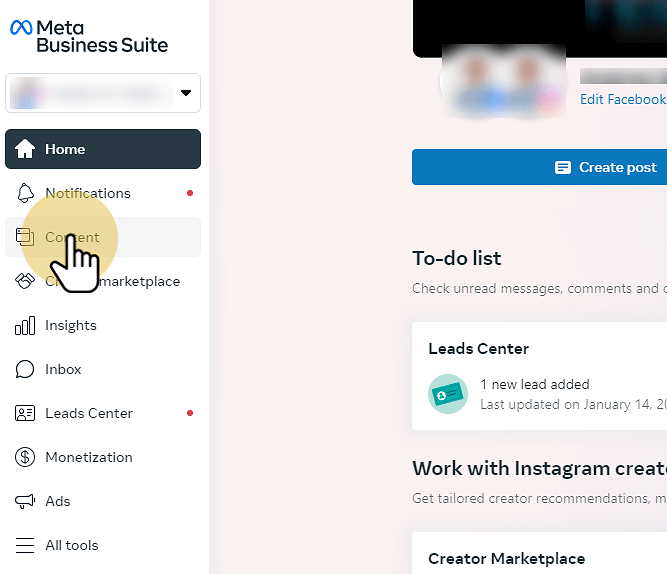Image resolution: width=667 pixels, height=574 pixels.
Task: Expand the account selector dropdown arrow
Action: pyautogui.click(x=186, y=93)
